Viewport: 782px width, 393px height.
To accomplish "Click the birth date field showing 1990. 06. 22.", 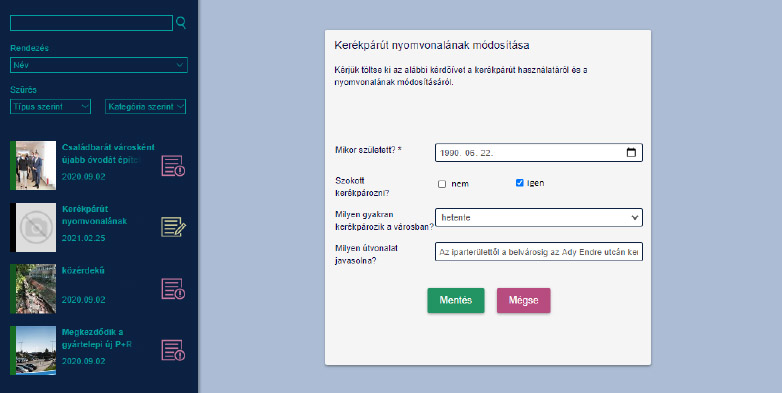I will tap(539, 153).
